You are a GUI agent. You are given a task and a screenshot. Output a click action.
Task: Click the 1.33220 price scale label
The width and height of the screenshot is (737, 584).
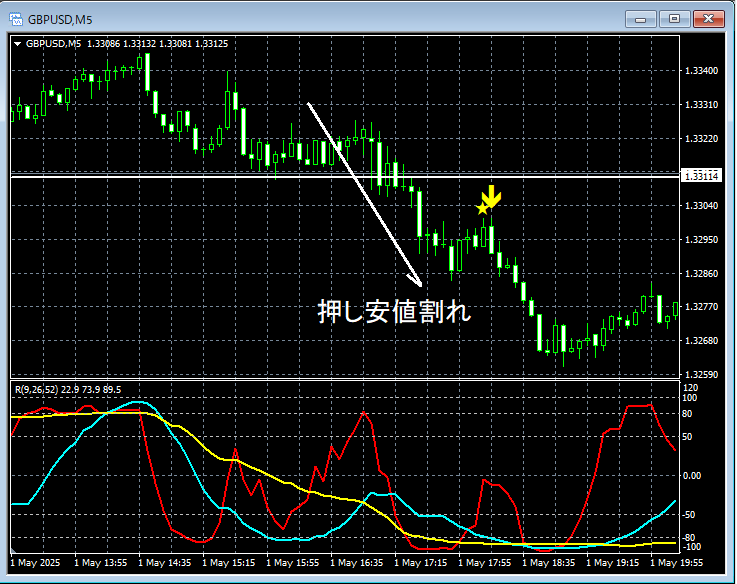pos(701,139)
